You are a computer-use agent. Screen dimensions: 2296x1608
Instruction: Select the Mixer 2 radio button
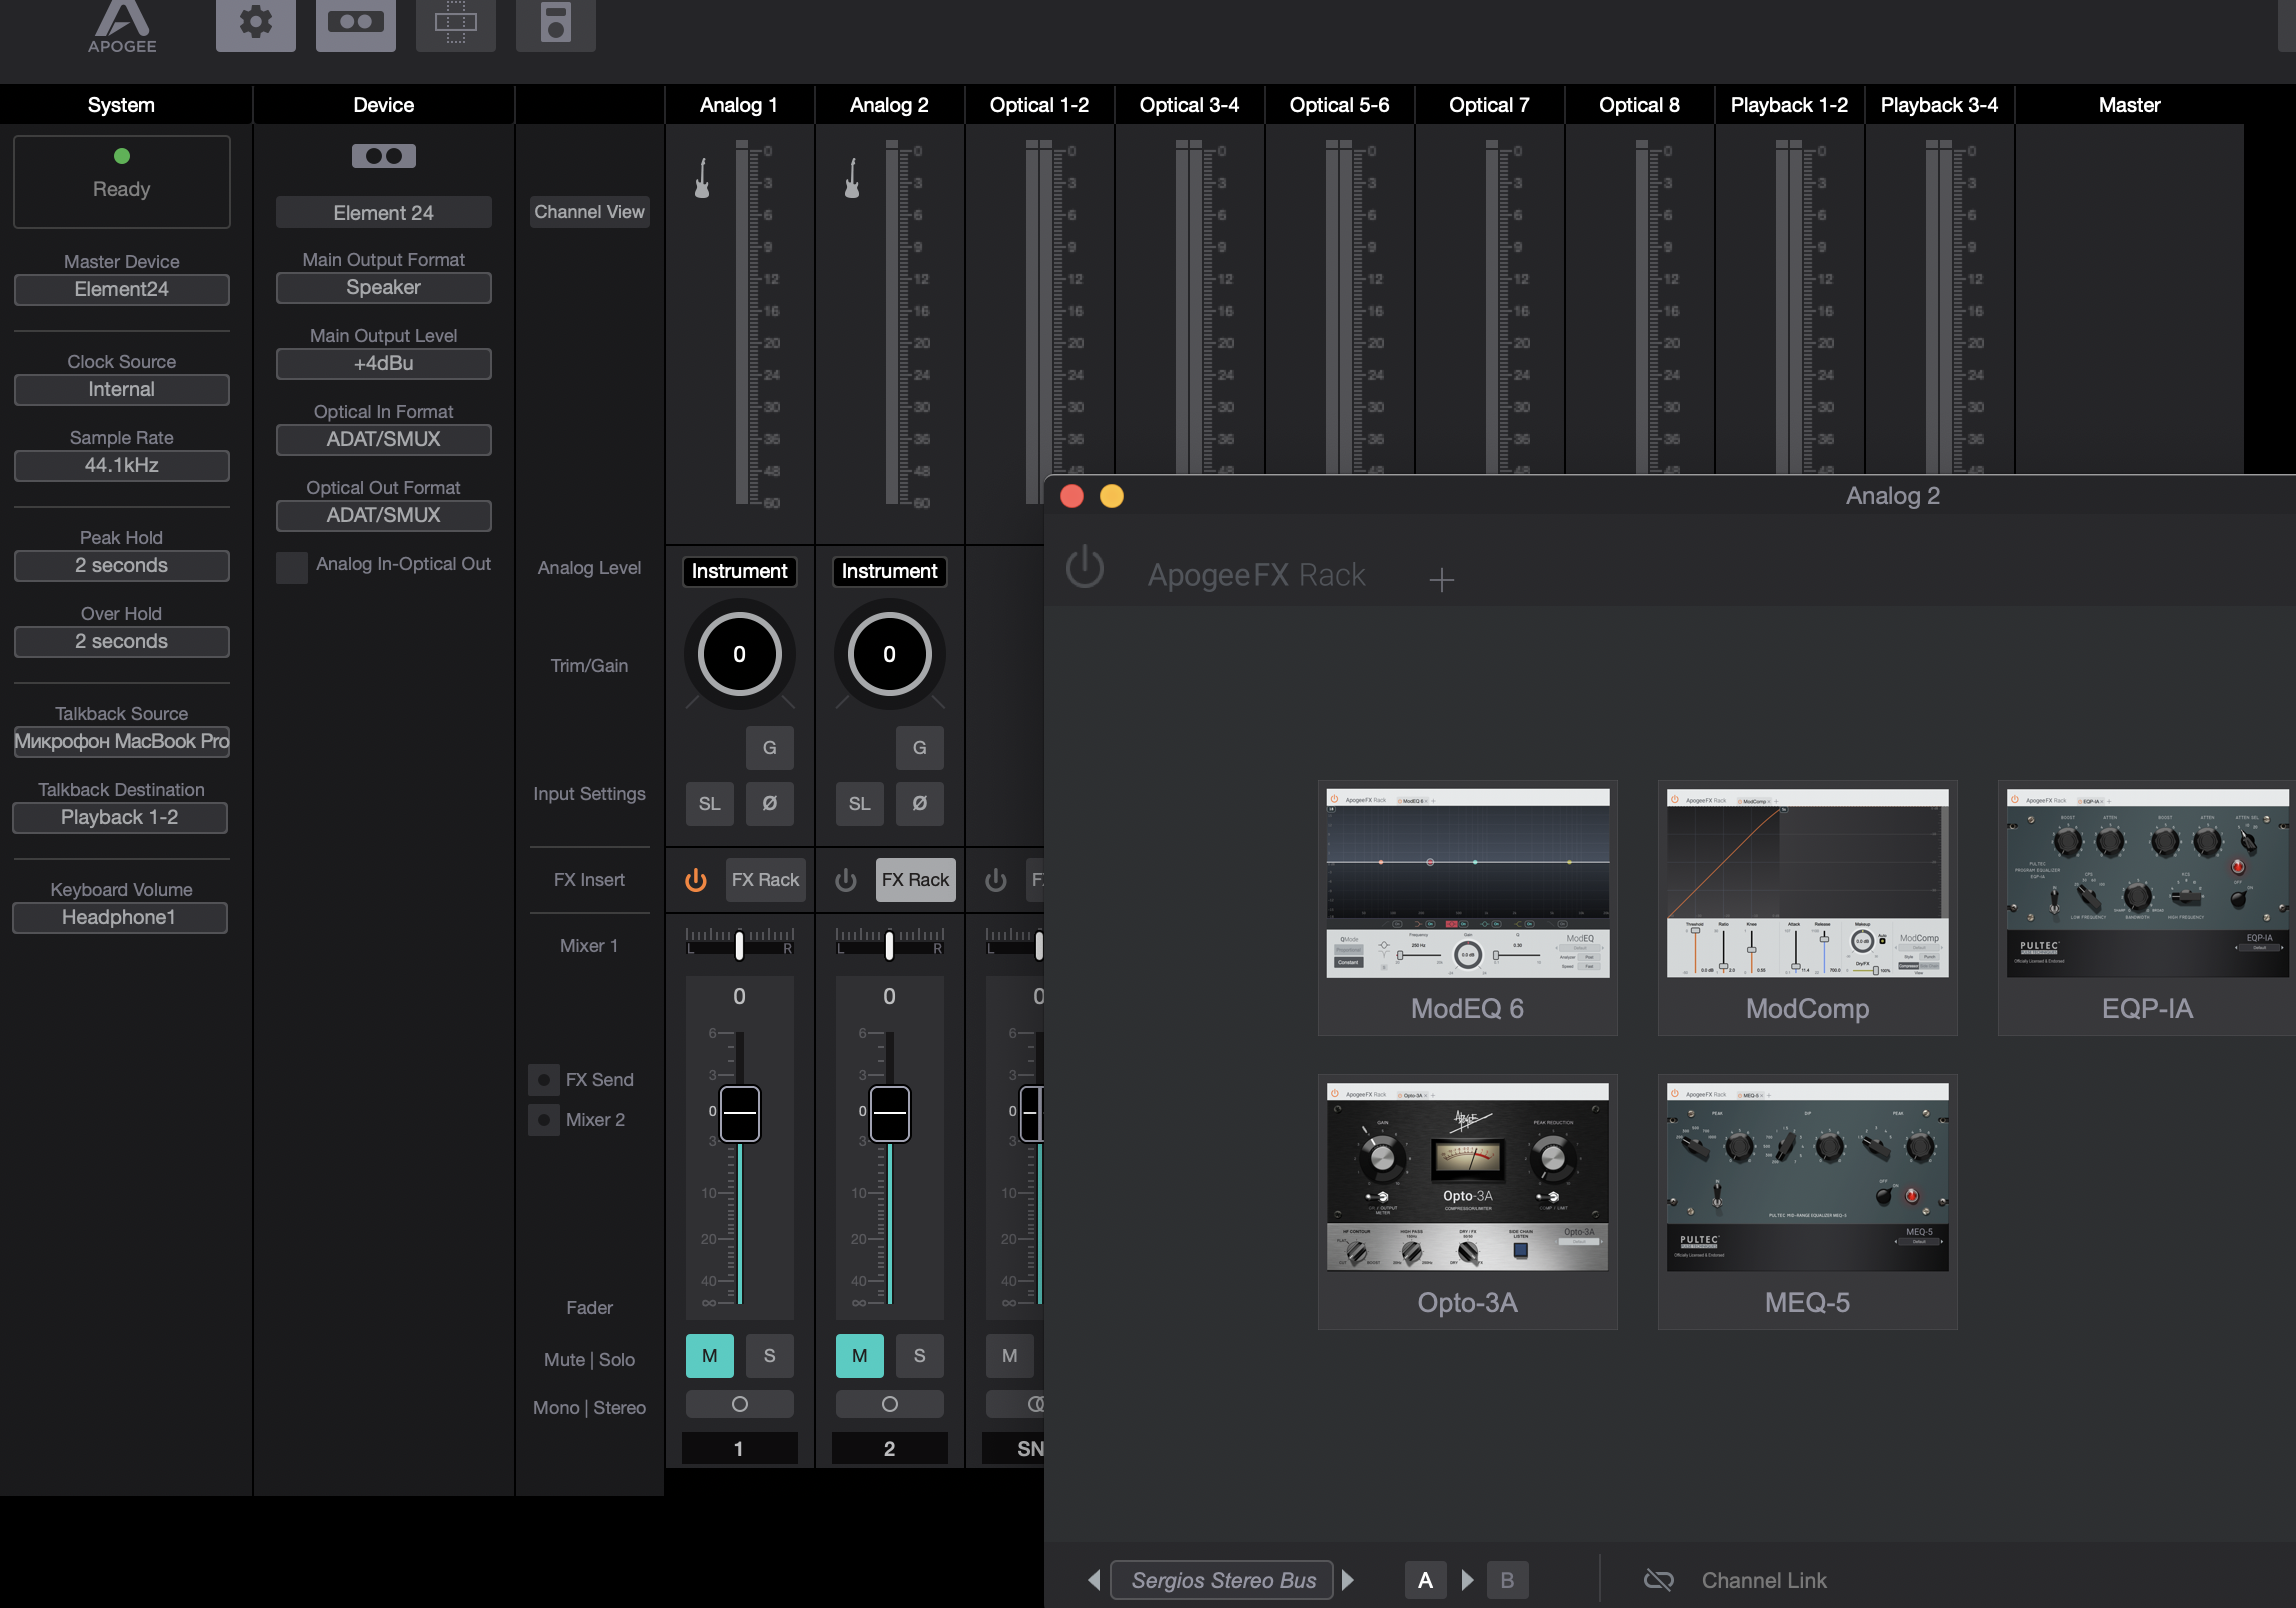(544, 1120)
